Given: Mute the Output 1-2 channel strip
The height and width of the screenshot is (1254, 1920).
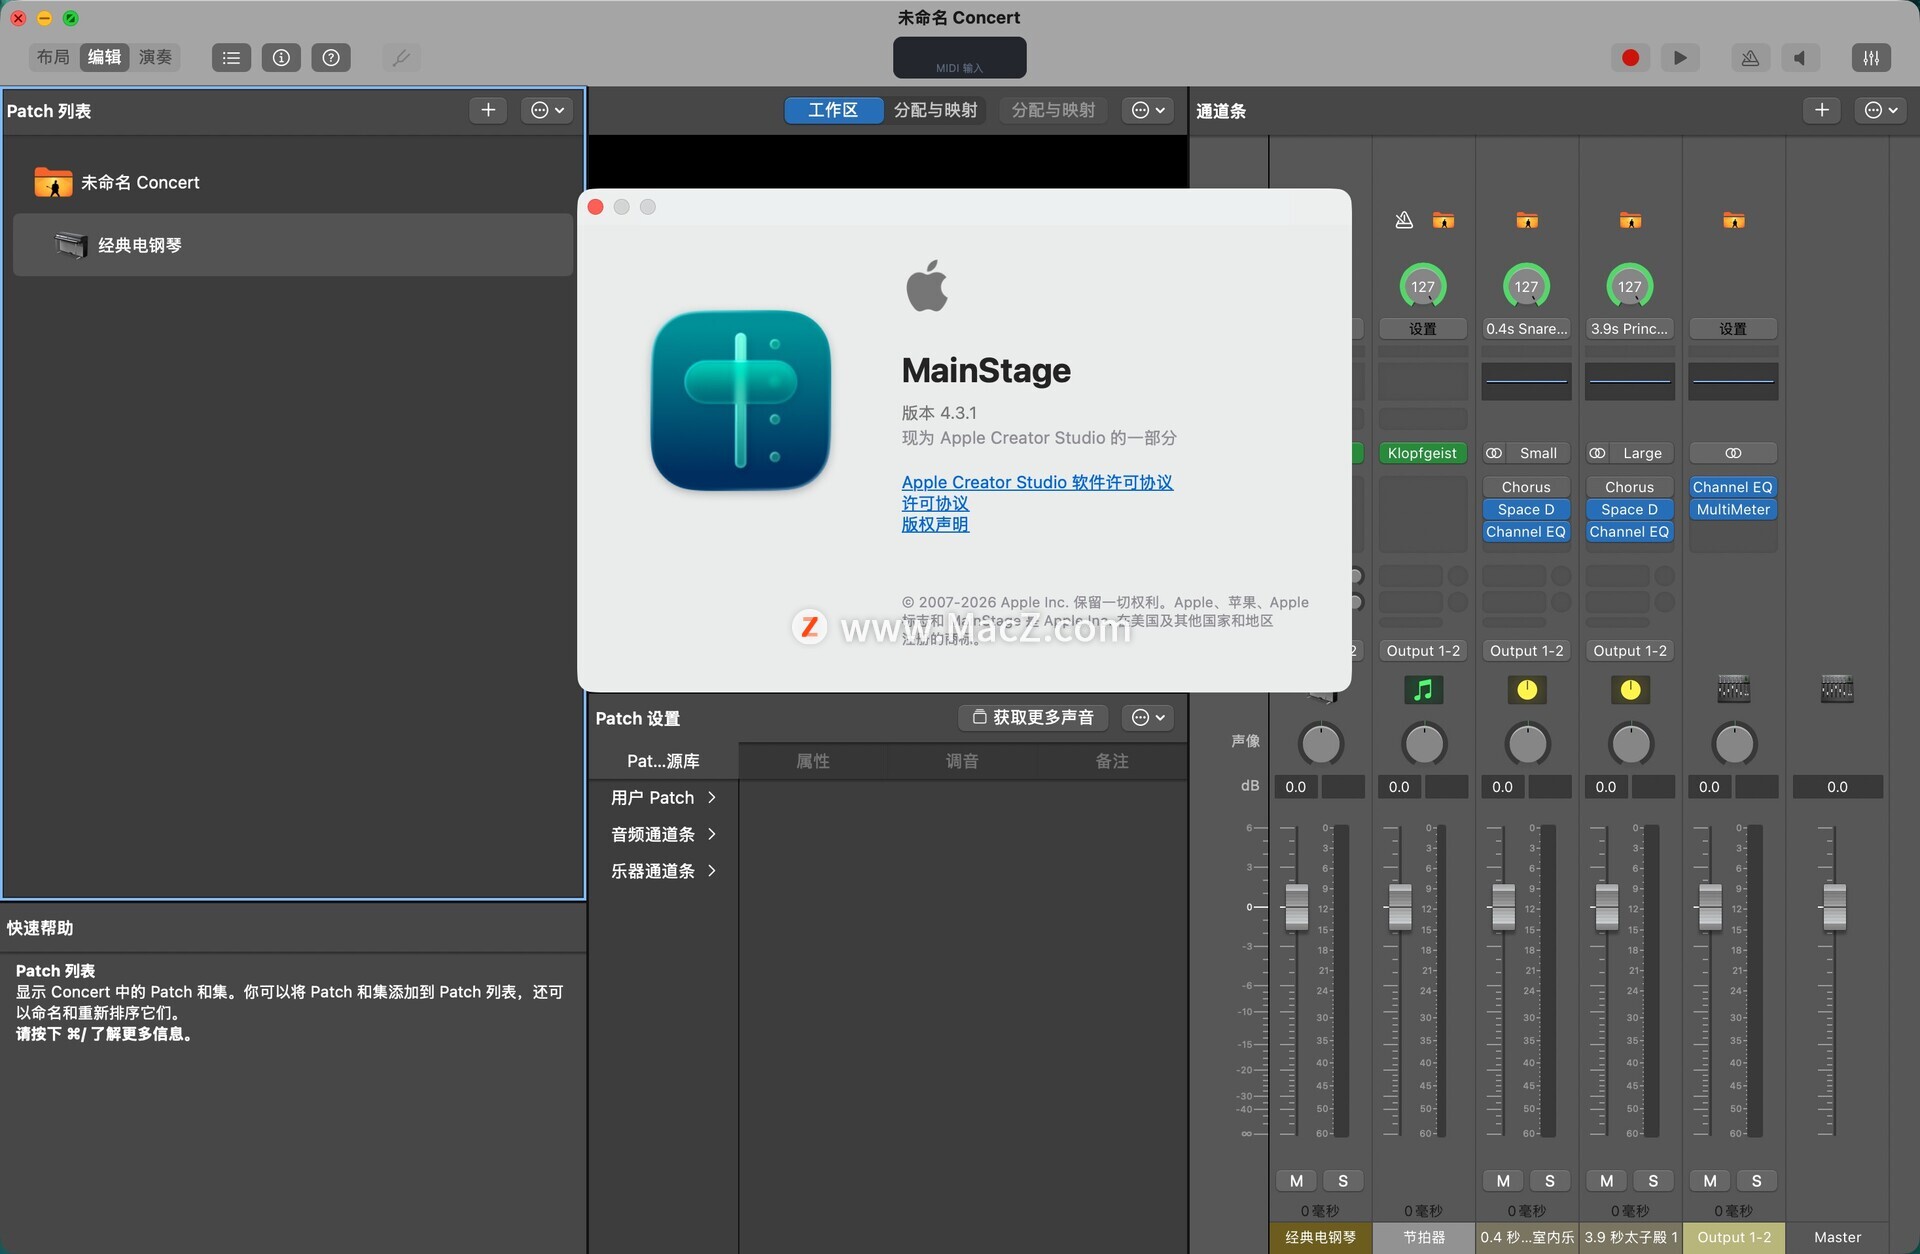Looking at the screenshot, I should point(1710,1181).
